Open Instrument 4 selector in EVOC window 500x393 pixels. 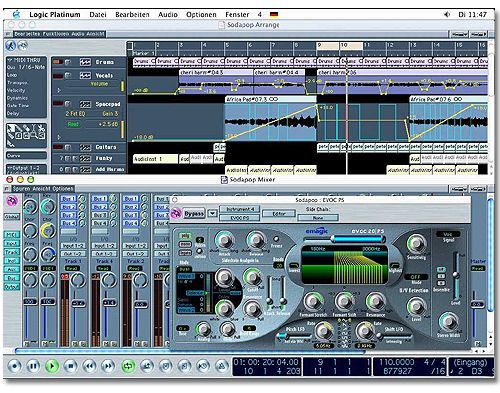pyautogui.click(x=240, y=209)
